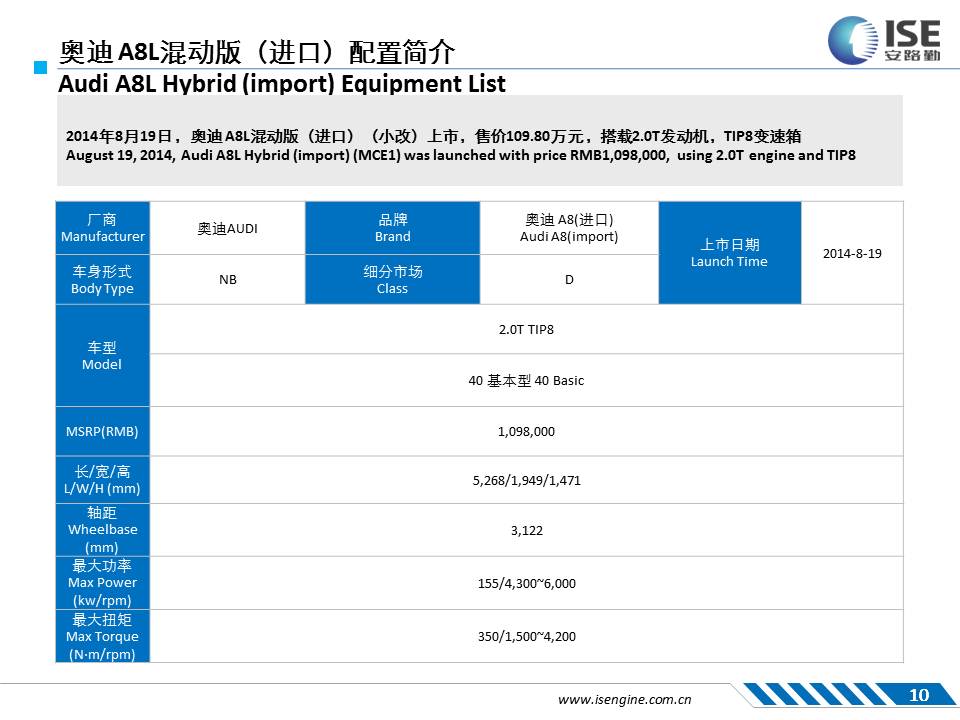Viewport: 960px width, 720px height.
Task: Select the MSRP(RMB) header cell
Action: [103, 432]
